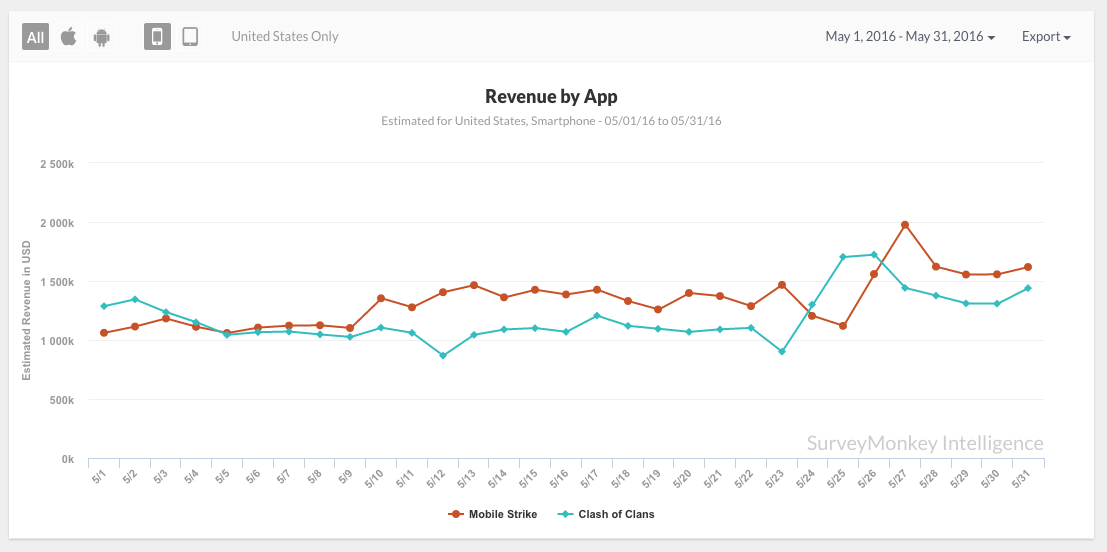Click Mobile Strike point on 5/25

point(843,325)
